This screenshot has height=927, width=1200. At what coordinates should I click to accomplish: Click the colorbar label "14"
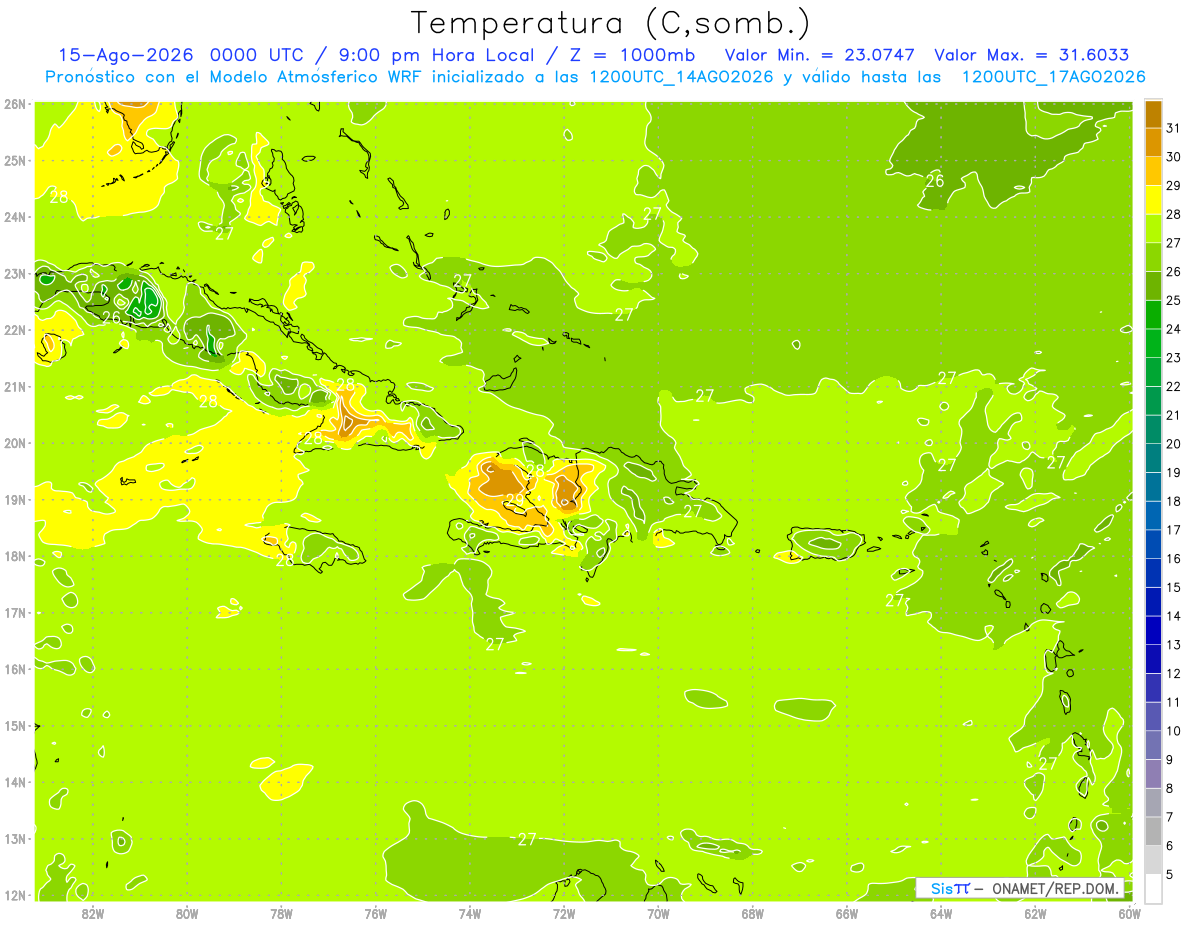(x=1174, y=617)
